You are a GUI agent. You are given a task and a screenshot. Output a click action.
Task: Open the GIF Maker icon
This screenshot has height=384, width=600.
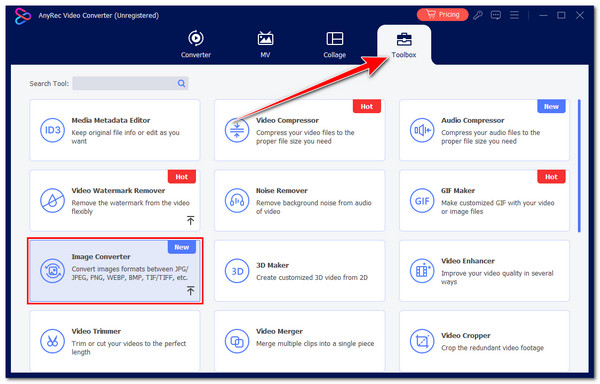(422, 200)
